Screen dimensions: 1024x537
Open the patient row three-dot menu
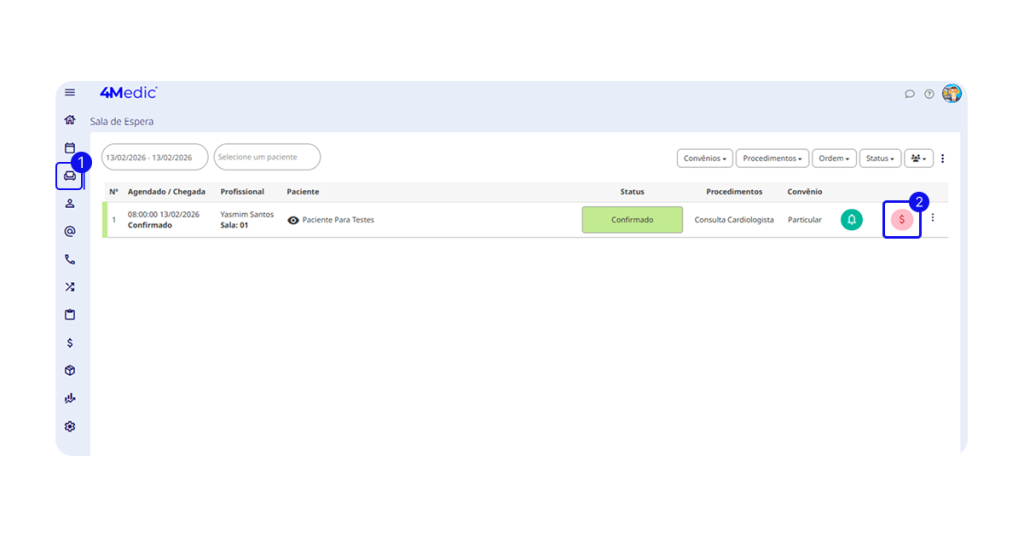pyautogui.click(x=933, y=218)
